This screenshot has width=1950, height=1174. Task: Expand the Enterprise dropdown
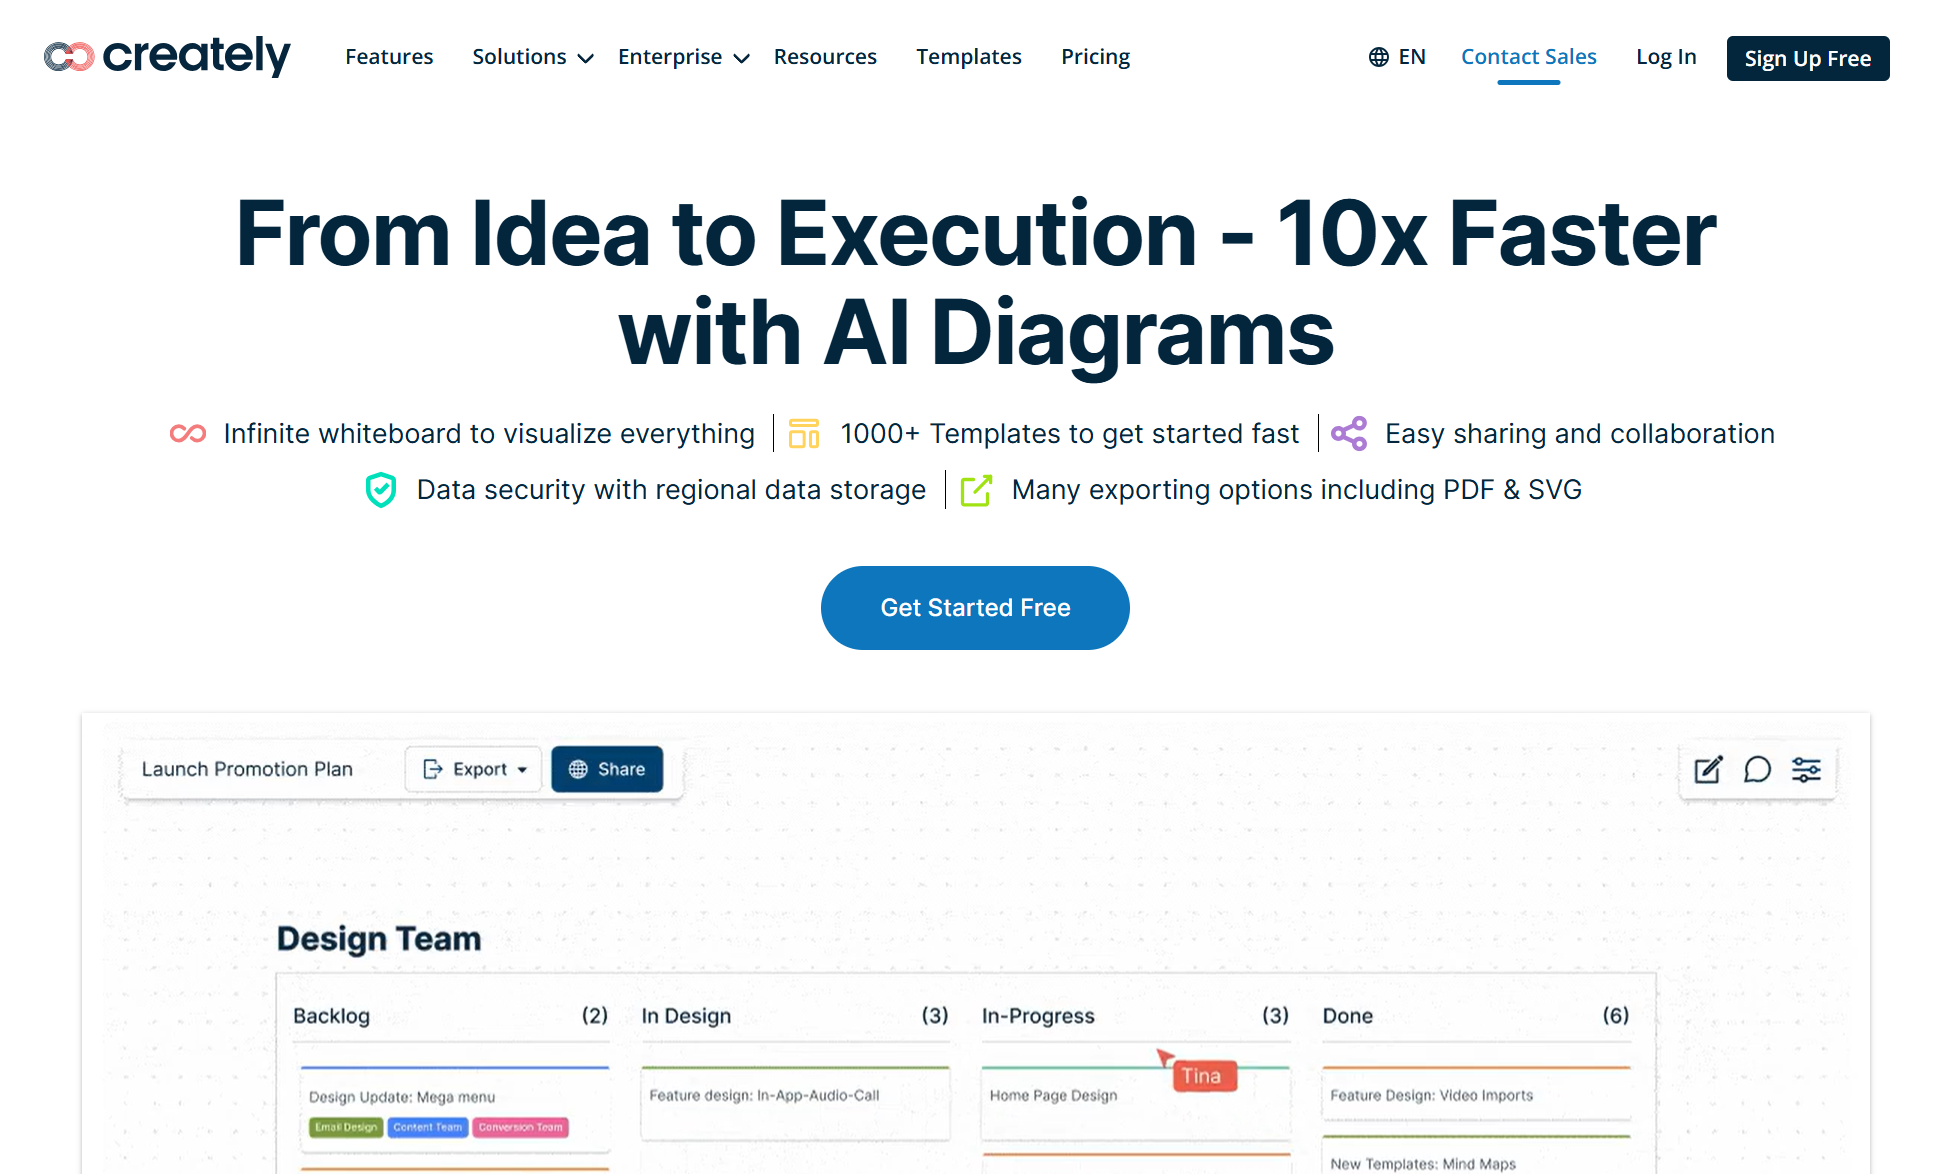coord(684,57)
